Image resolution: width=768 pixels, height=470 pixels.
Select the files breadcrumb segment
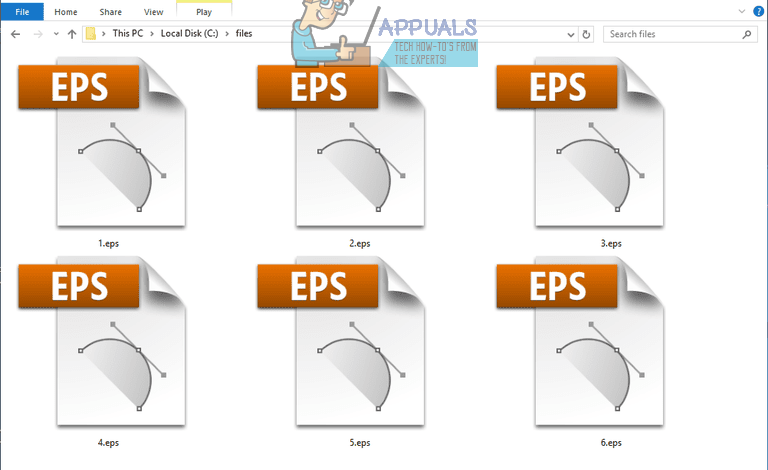[x=244, y=33]
